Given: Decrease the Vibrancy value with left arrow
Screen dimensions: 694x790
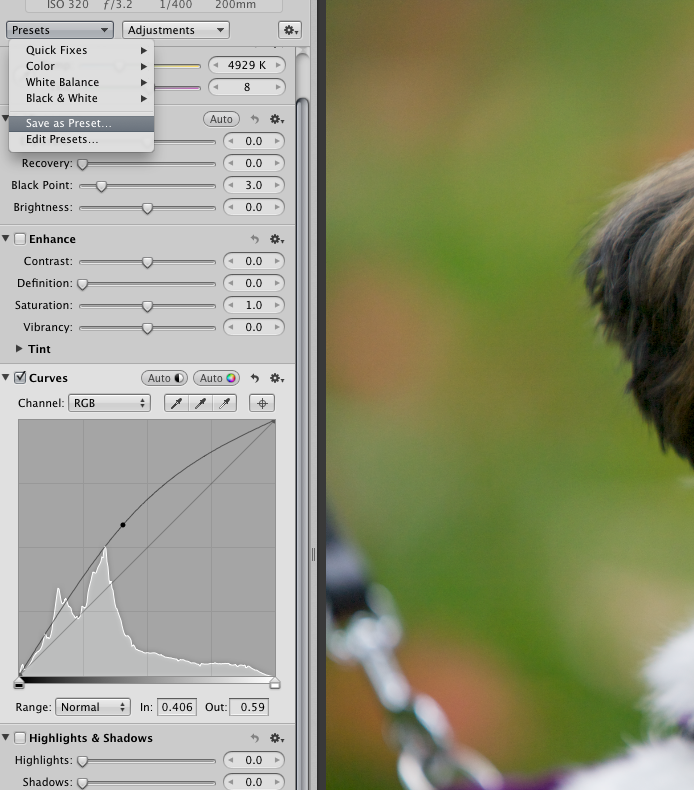Looking at the screenshot, I should click(x=231, y=327).
